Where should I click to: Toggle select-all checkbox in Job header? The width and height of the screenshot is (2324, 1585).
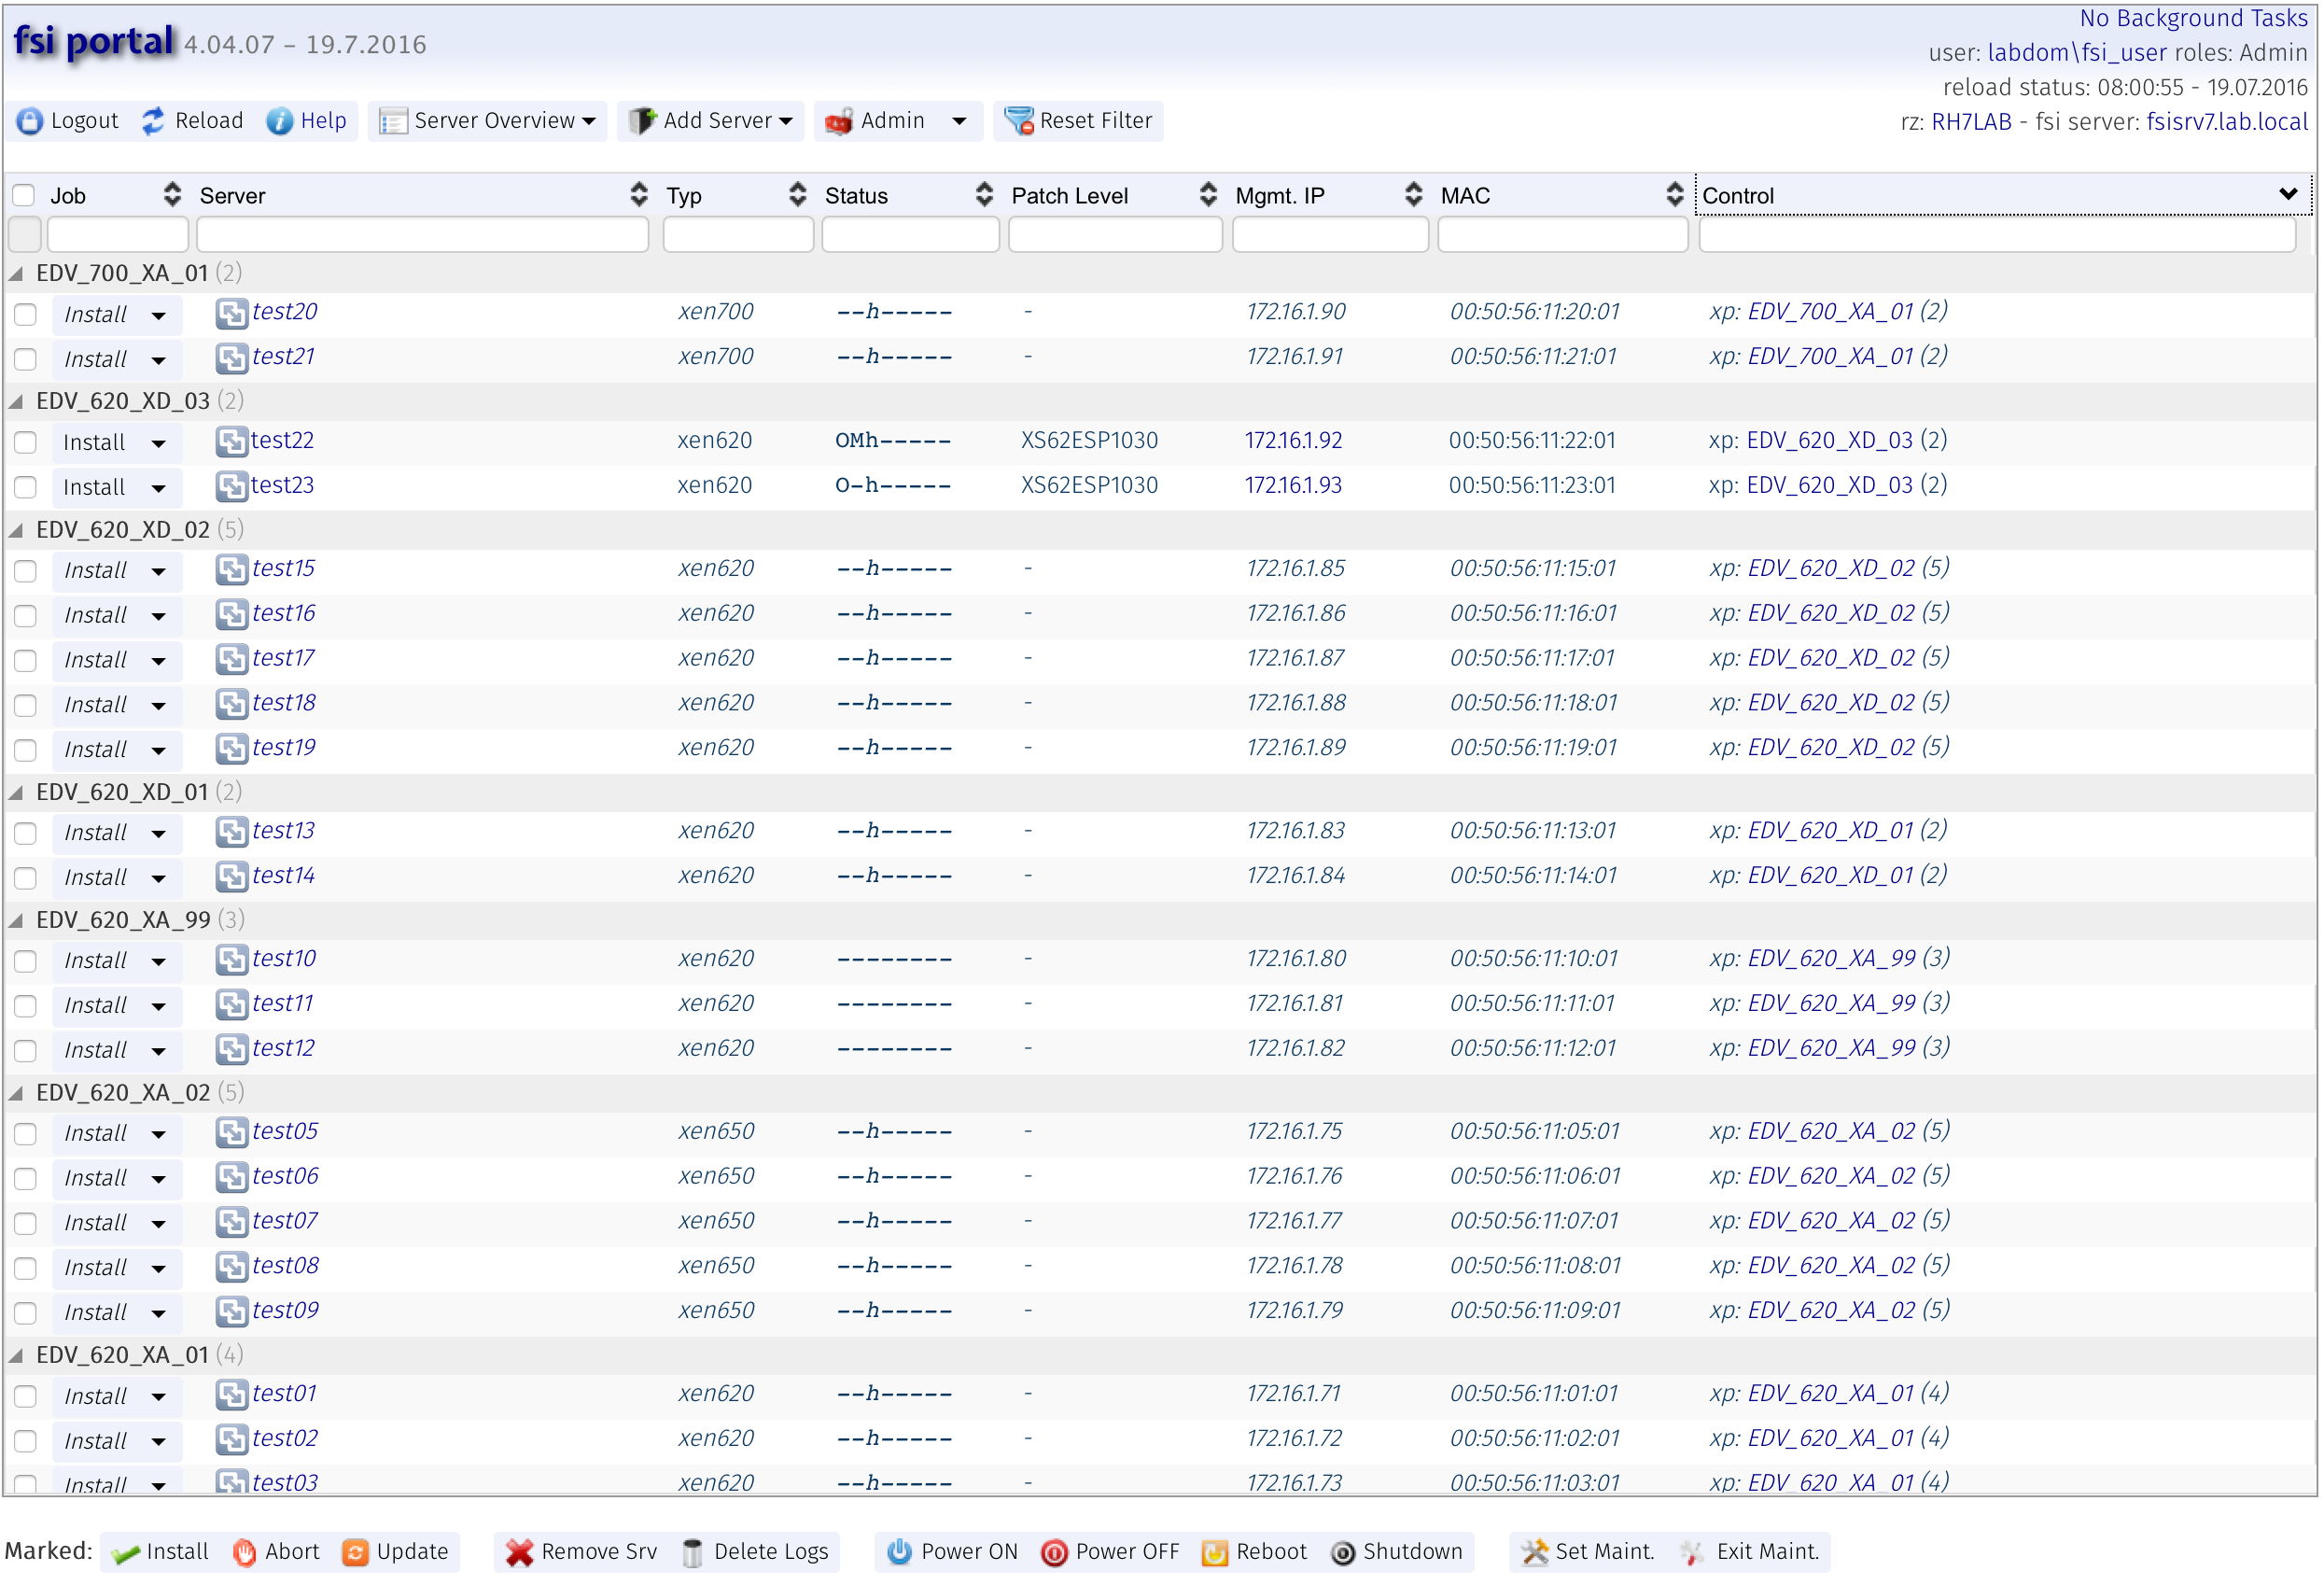coord(24,195)
